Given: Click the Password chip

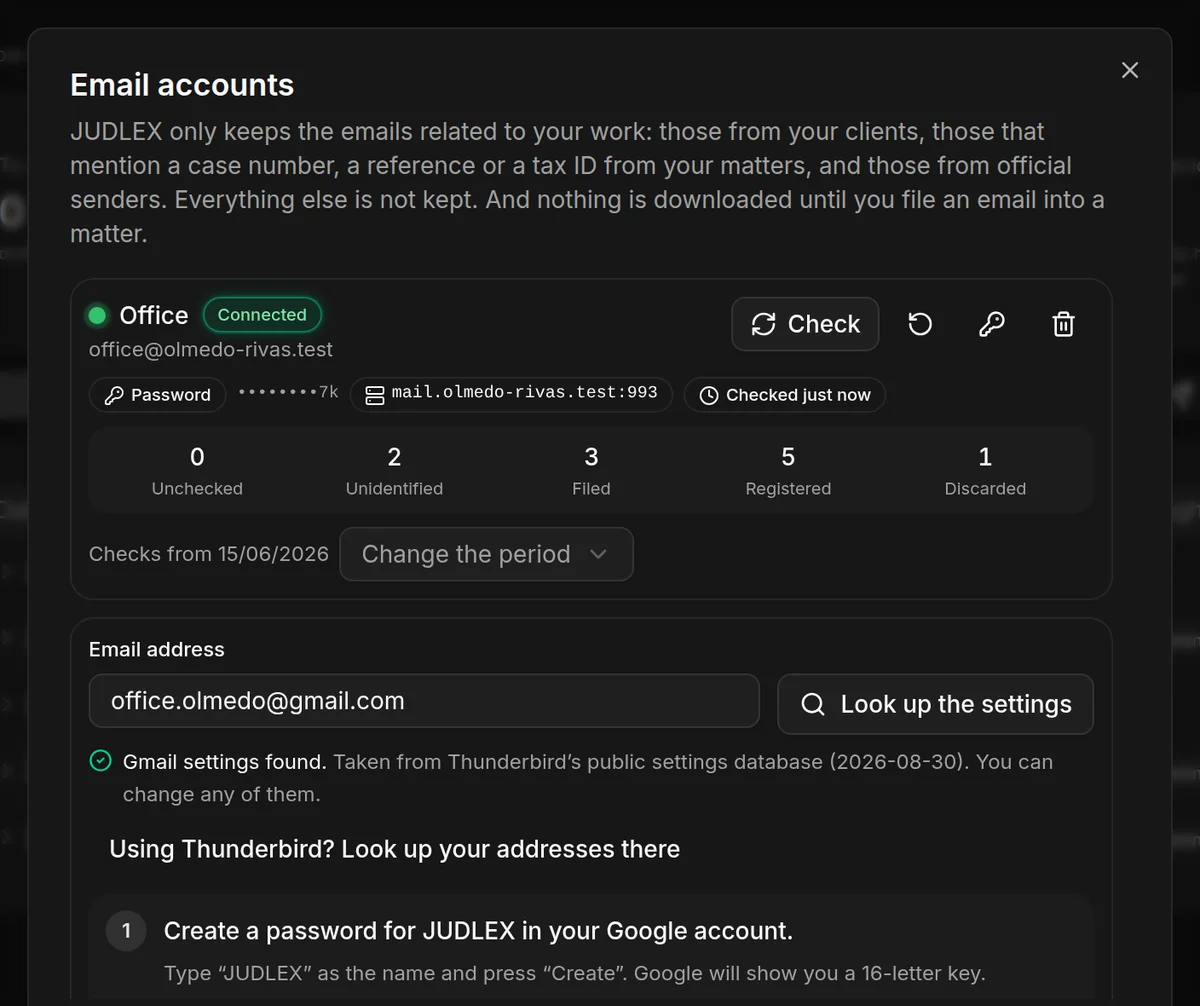Looking at the screenshot, I should point(157,395).
